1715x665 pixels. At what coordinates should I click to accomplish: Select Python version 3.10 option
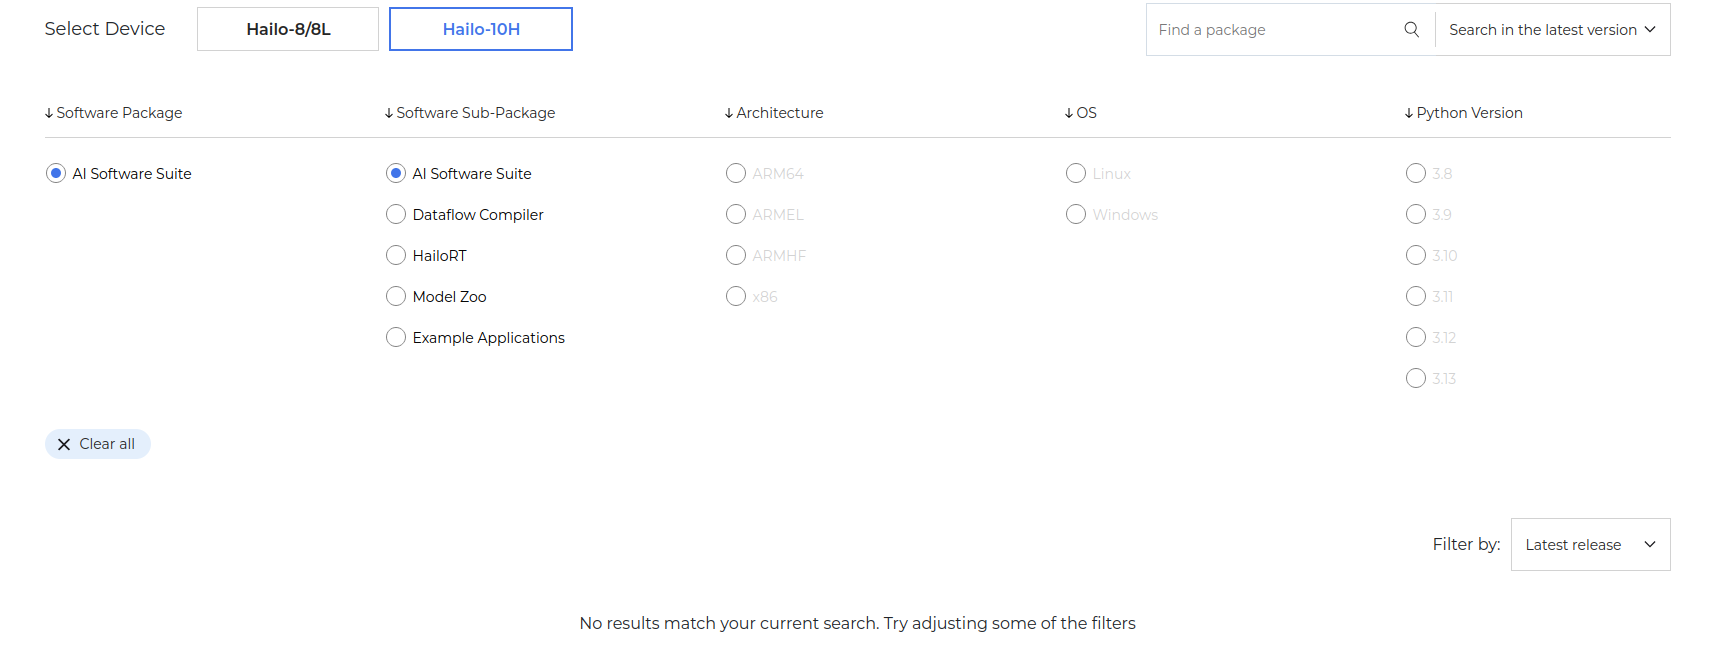click(x=1416, y=256)
